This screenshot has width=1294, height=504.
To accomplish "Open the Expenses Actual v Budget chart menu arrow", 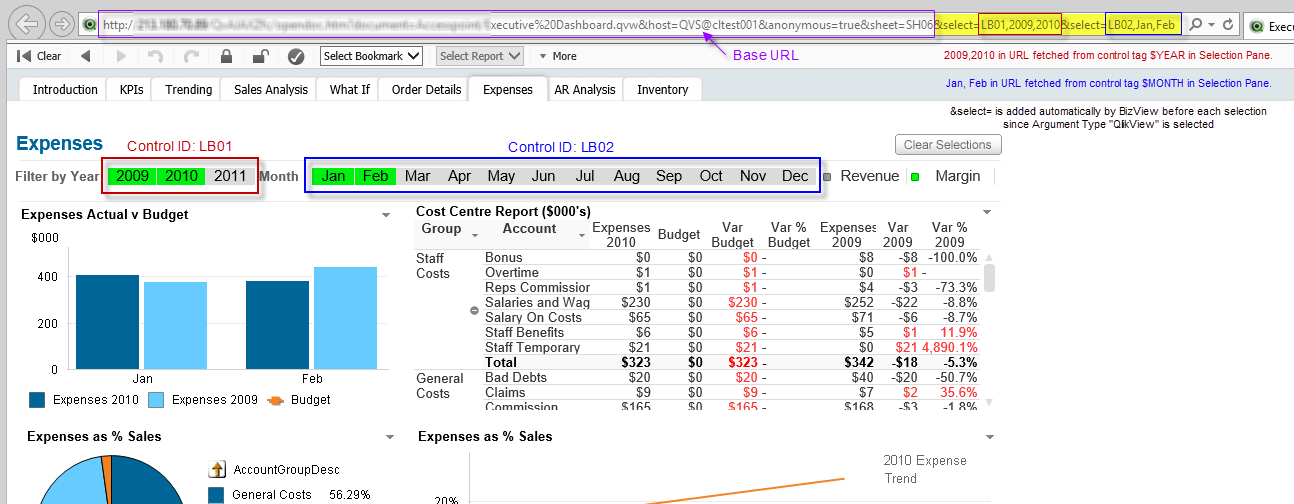I will pyautogui.click(x=386, y=215).
